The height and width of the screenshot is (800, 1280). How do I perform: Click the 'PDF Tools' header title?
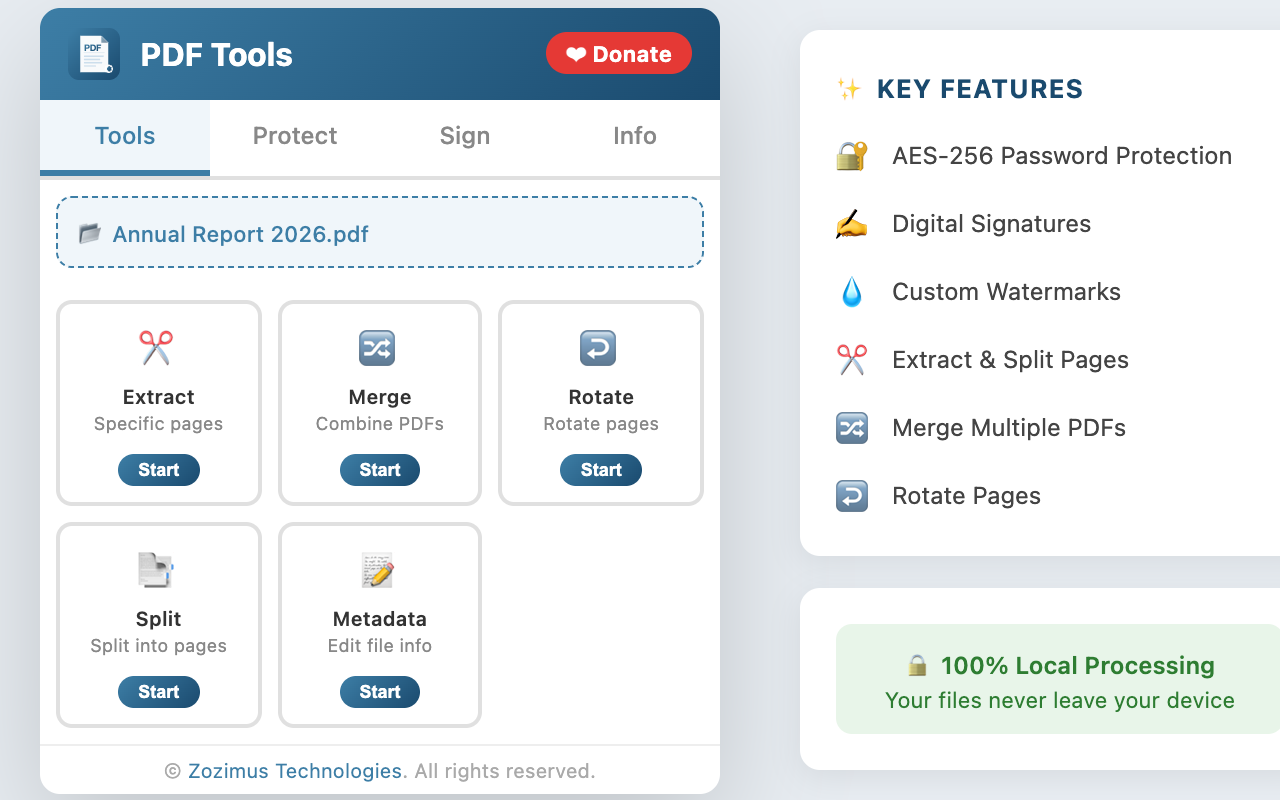point(216,55)
